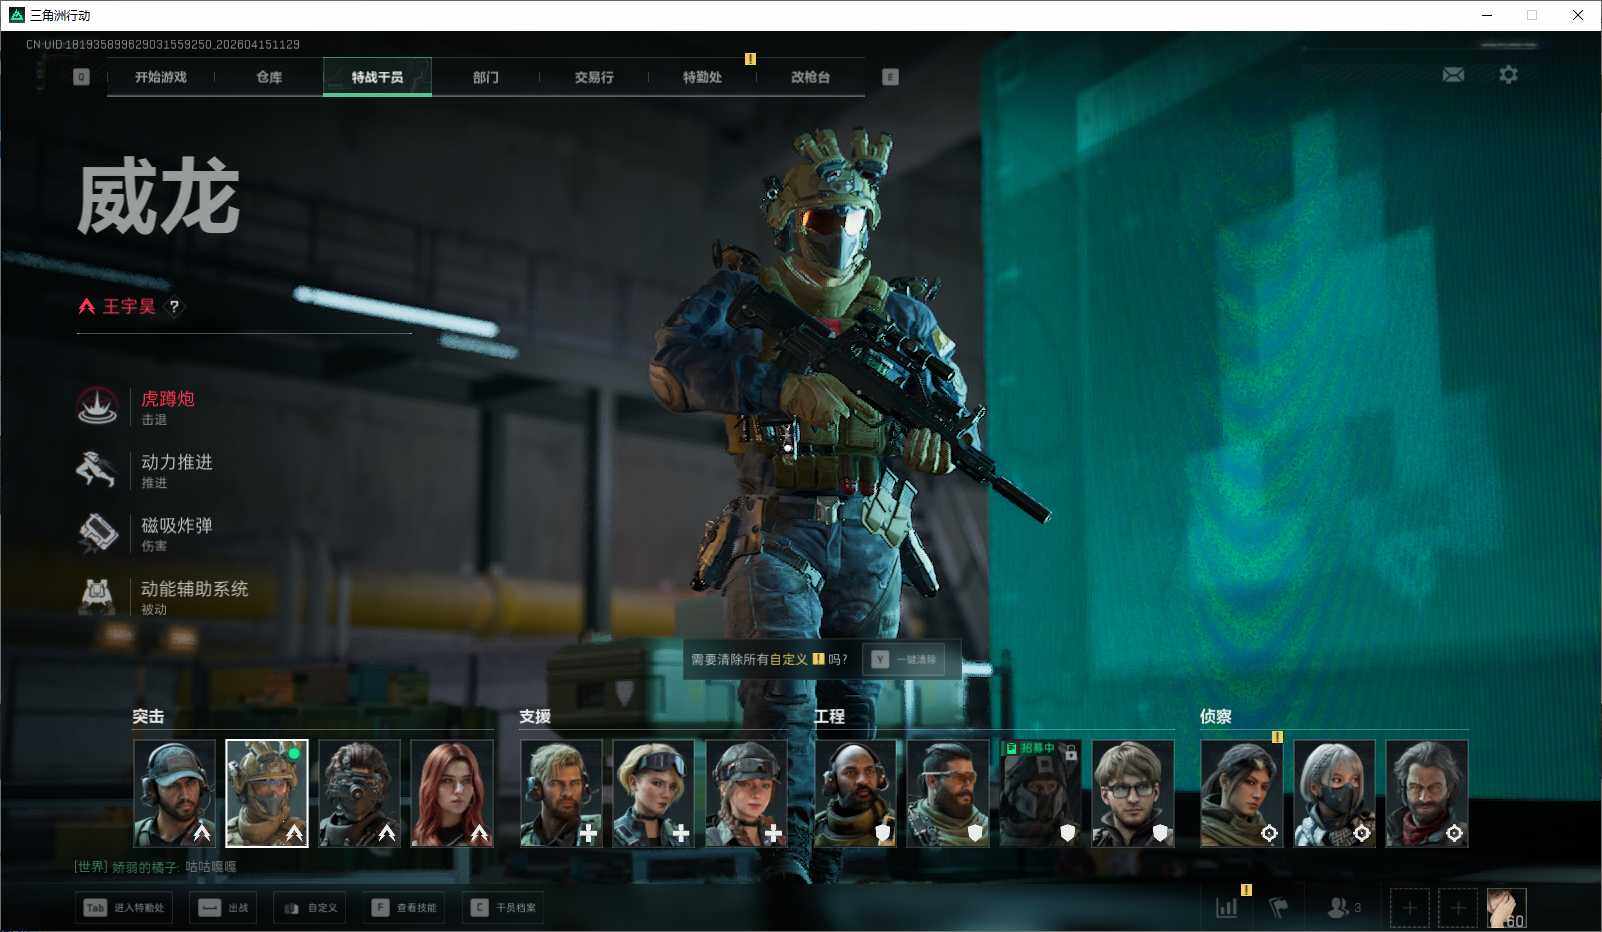Image resolution: width=1602 pixels, height=932 pixels.
Task: Open the mail inbox envelope icon
Action: 1453,75
